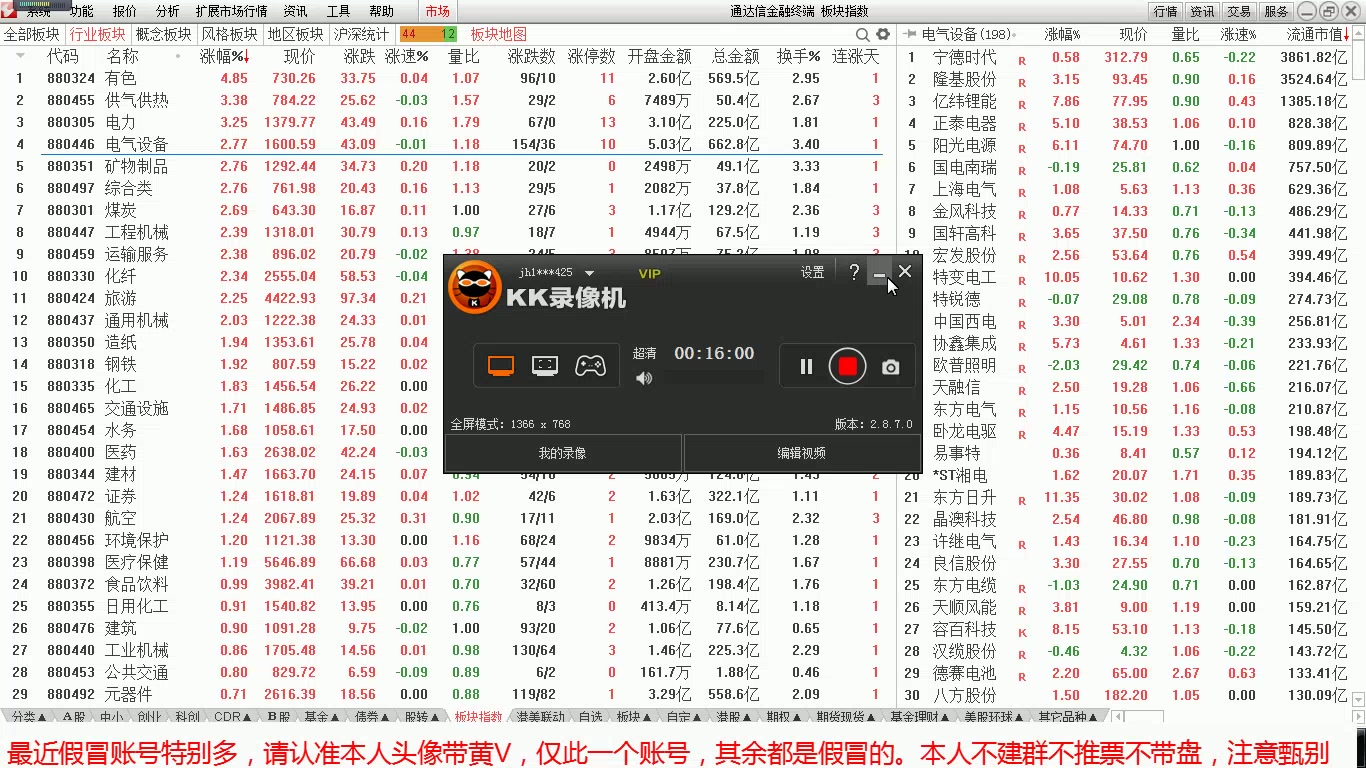1366x768 pixels.
Task: Open 我的录像 in KK recorder
Action: 563,453
